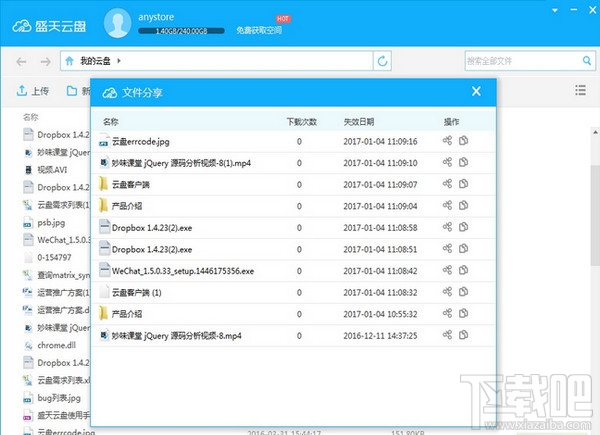600x435 pixels.
Task: Close the 文件分享 dialog
Action: coord(476,91)
